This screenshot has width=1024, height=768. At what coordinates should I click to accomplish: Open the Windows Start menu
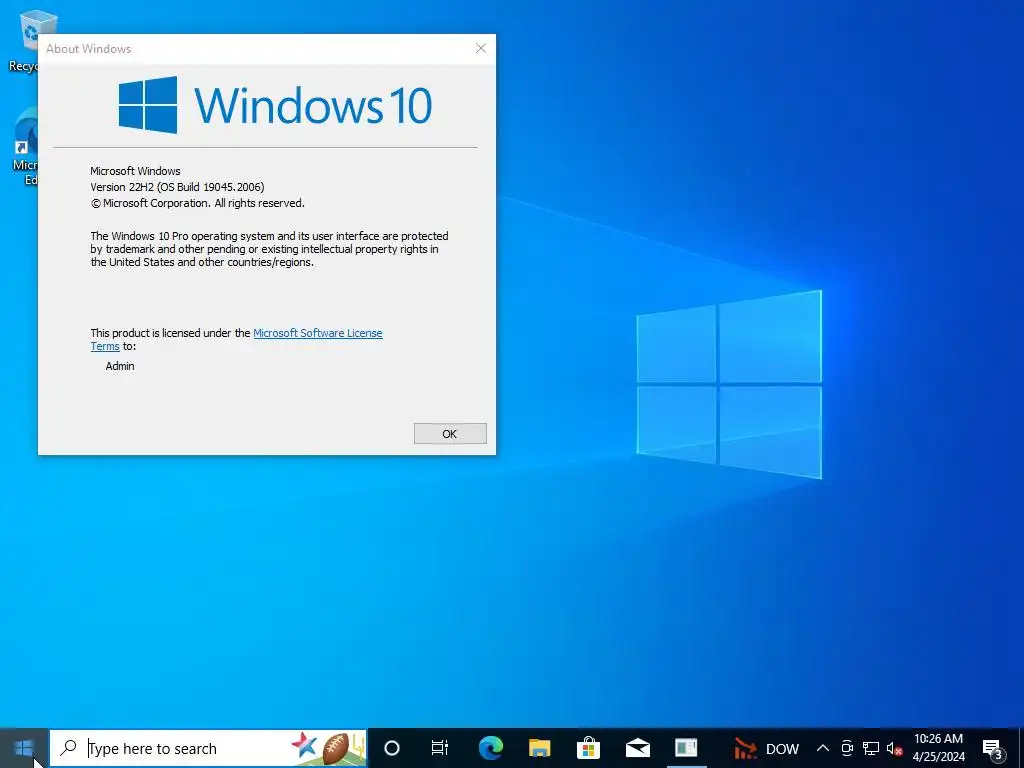24,748
